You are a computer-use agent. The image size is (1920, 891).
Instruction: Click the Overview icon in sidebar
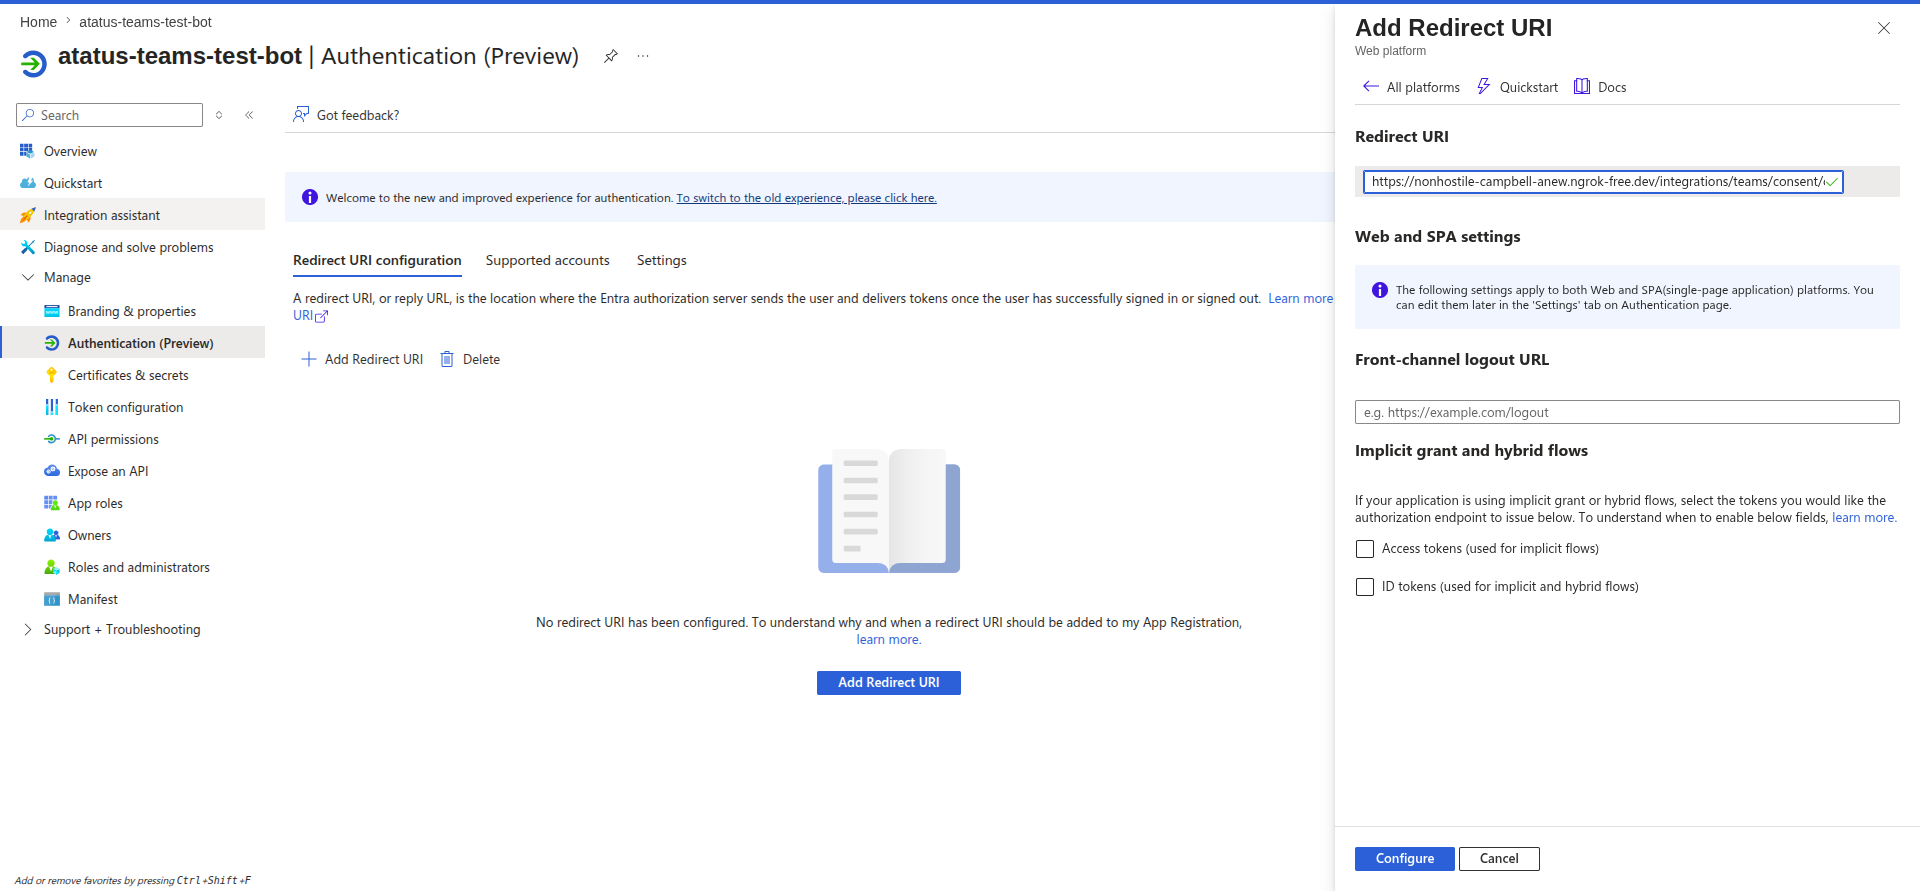pyautogui.click(x=27, y=151)
